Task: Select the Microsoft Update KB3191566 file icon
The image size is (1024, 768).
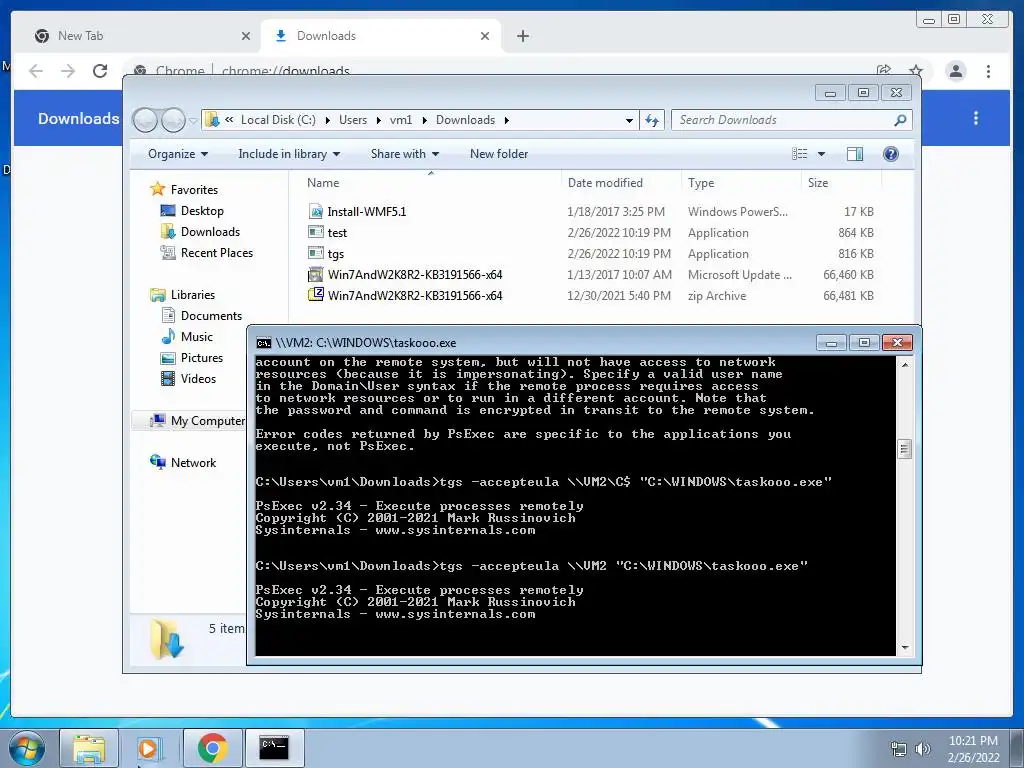Action: point(316,274)
